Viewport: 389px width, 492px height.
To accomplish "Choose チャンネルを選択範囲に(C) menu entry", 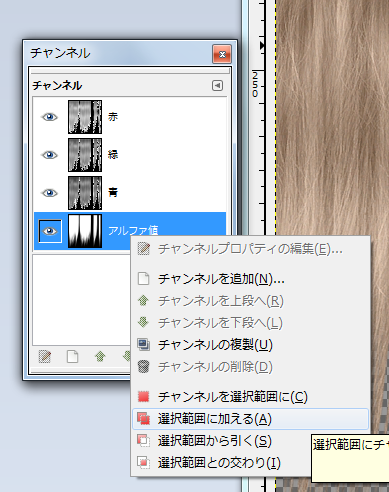I will tap(250, 397).
